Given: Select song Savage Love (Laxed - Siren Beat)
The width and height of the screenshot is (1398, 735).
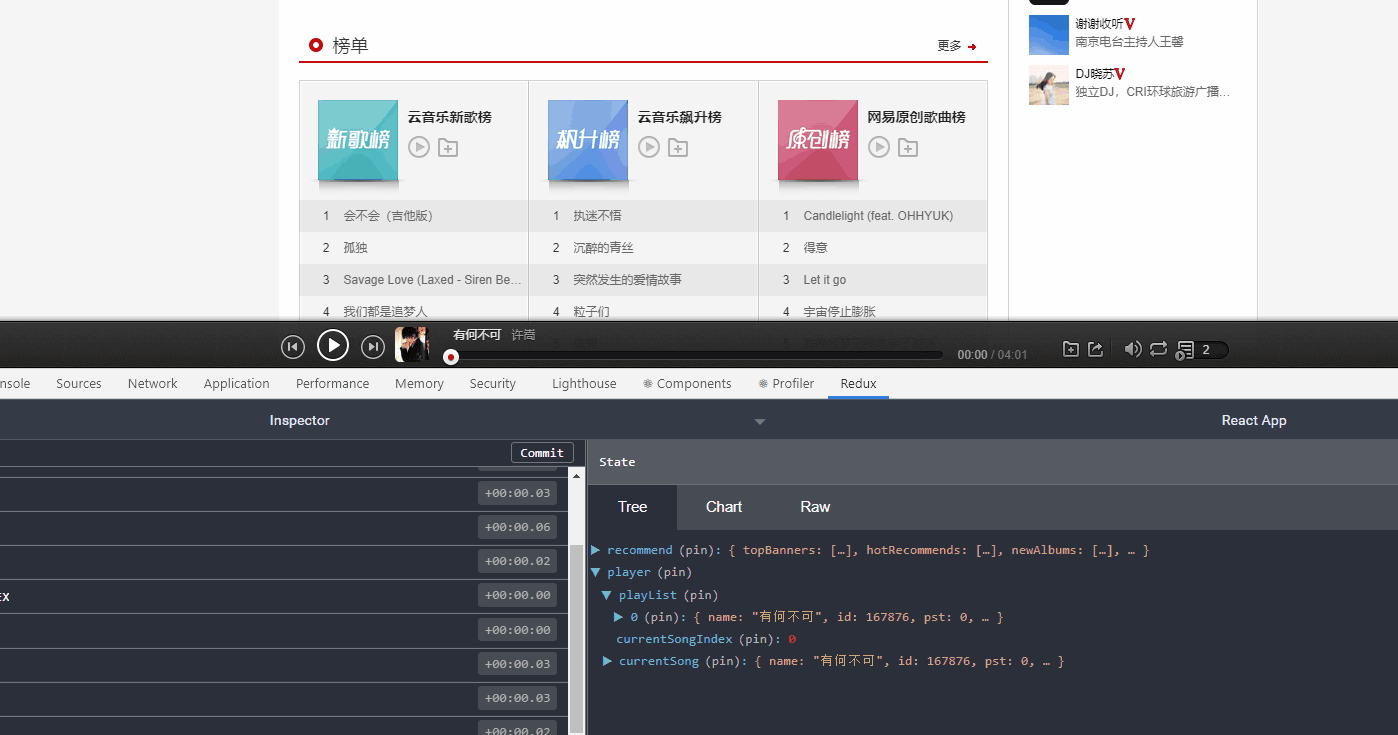Looking at the screenshot, I should [433, 280].
